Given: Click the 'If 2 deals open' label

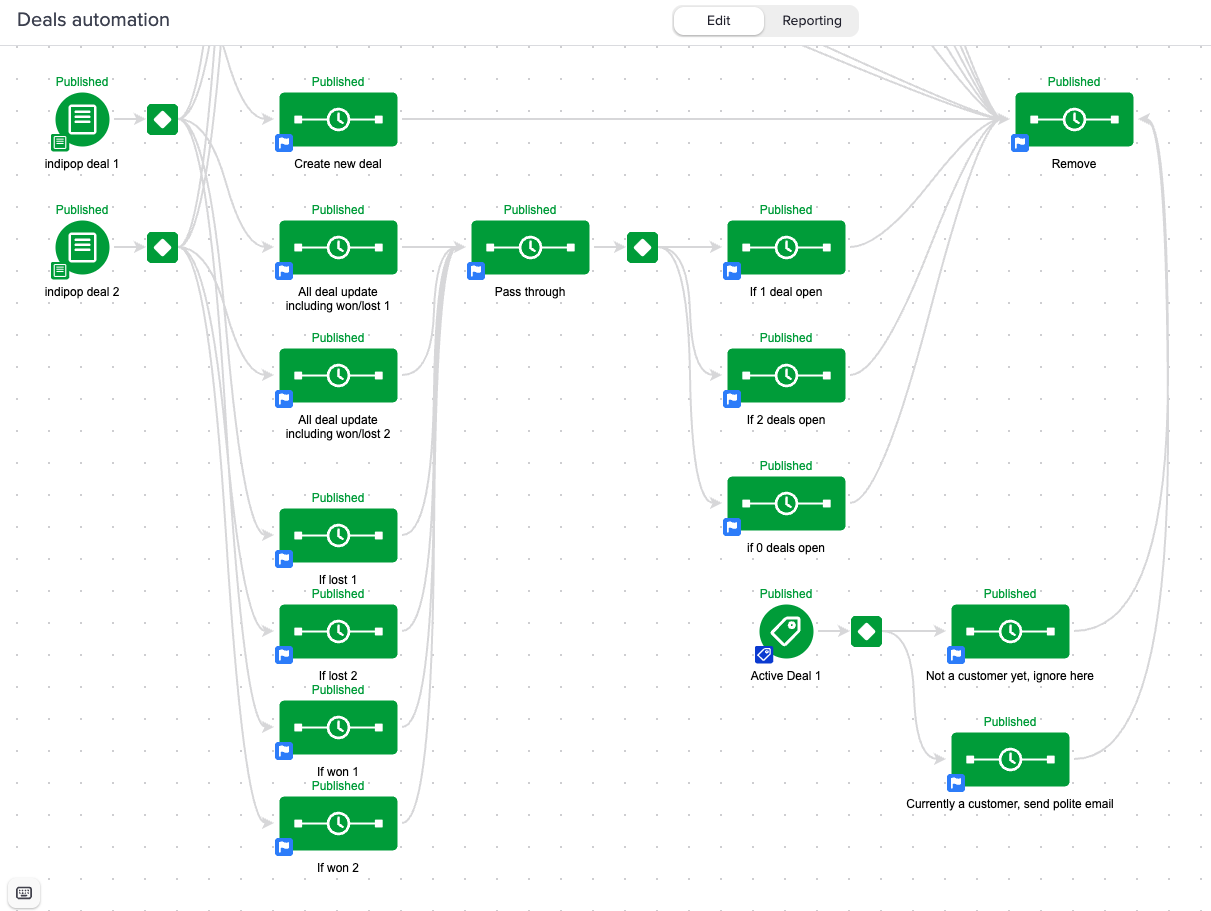Looking at the screenshot, I should tap(786, 420).
